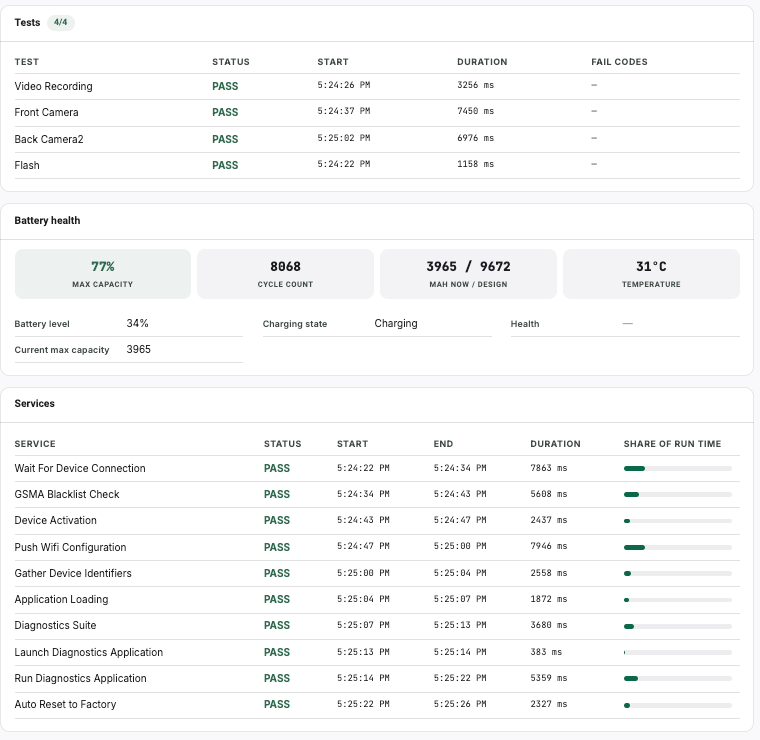Click PASS status for Device Activation
The width and height of the screenshot is (760, 740).
tap(277, 520)
